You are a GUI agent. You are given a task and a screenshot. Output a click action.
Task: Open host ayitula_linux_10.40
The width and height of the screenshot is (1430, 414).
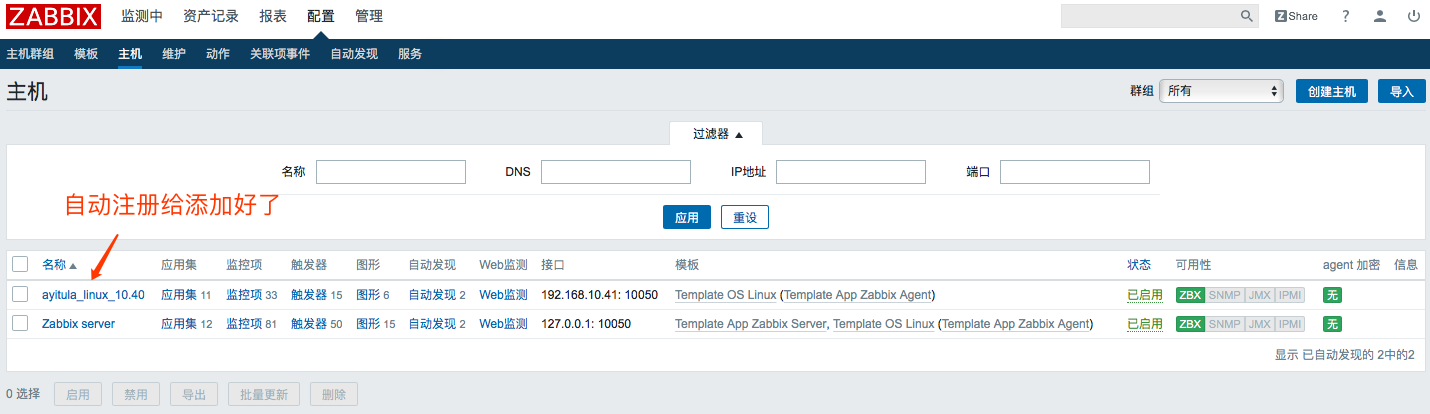point(93,295)
